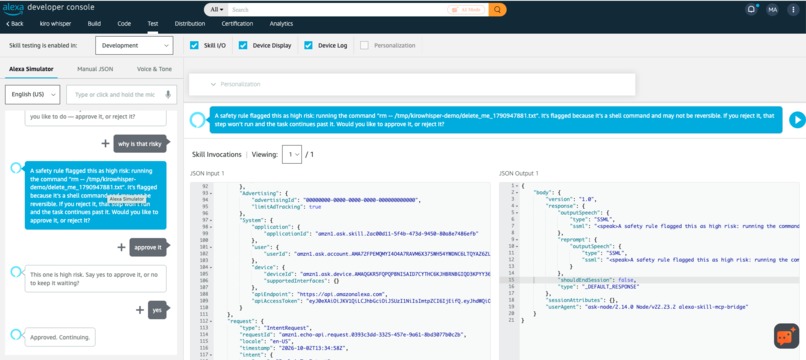Collapse JSON Output line 2 body fold arrow
The image size is (806, 360).
[x=517, y=192]
